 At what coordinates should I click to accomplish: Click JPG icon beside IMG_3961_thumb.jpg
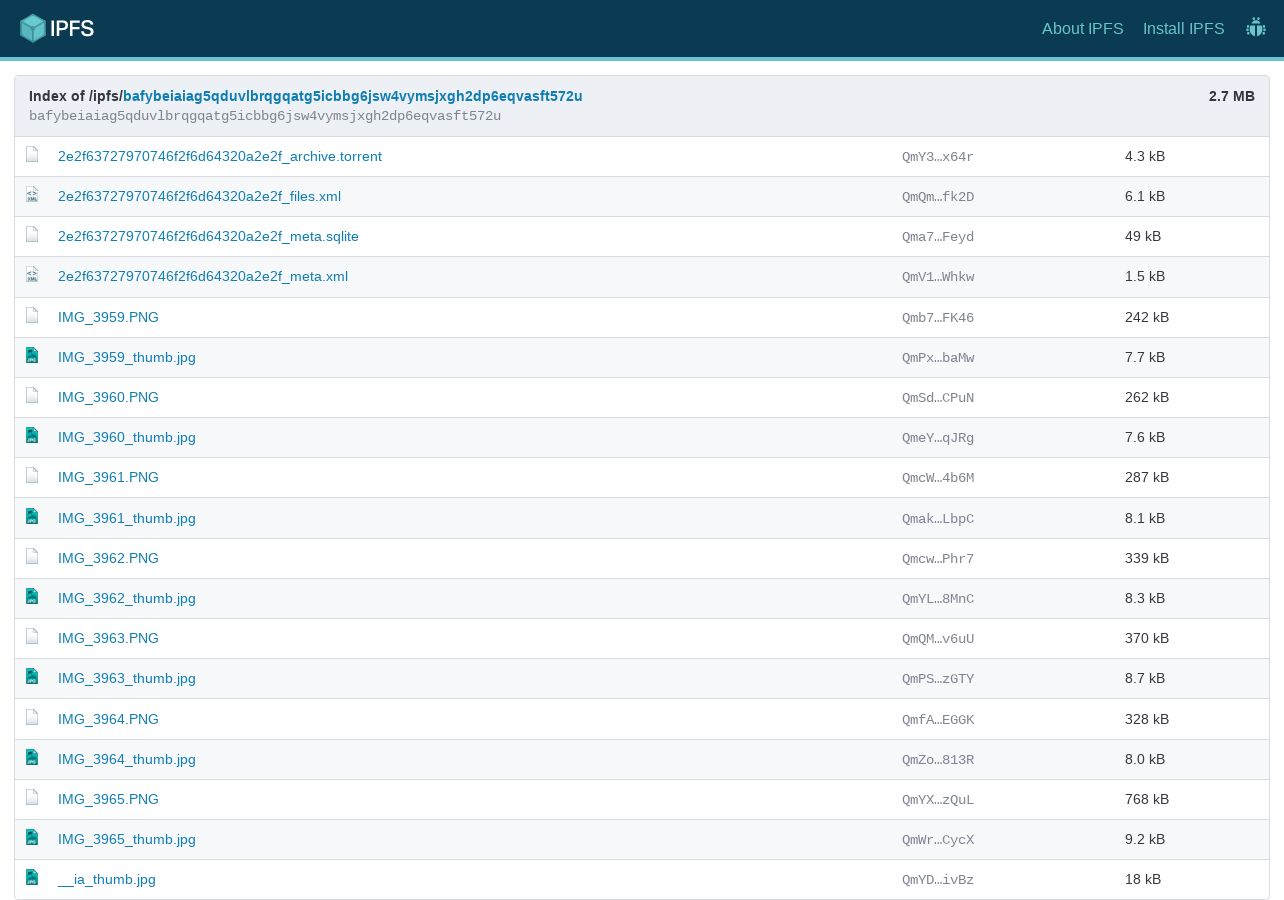click(32, 517)
